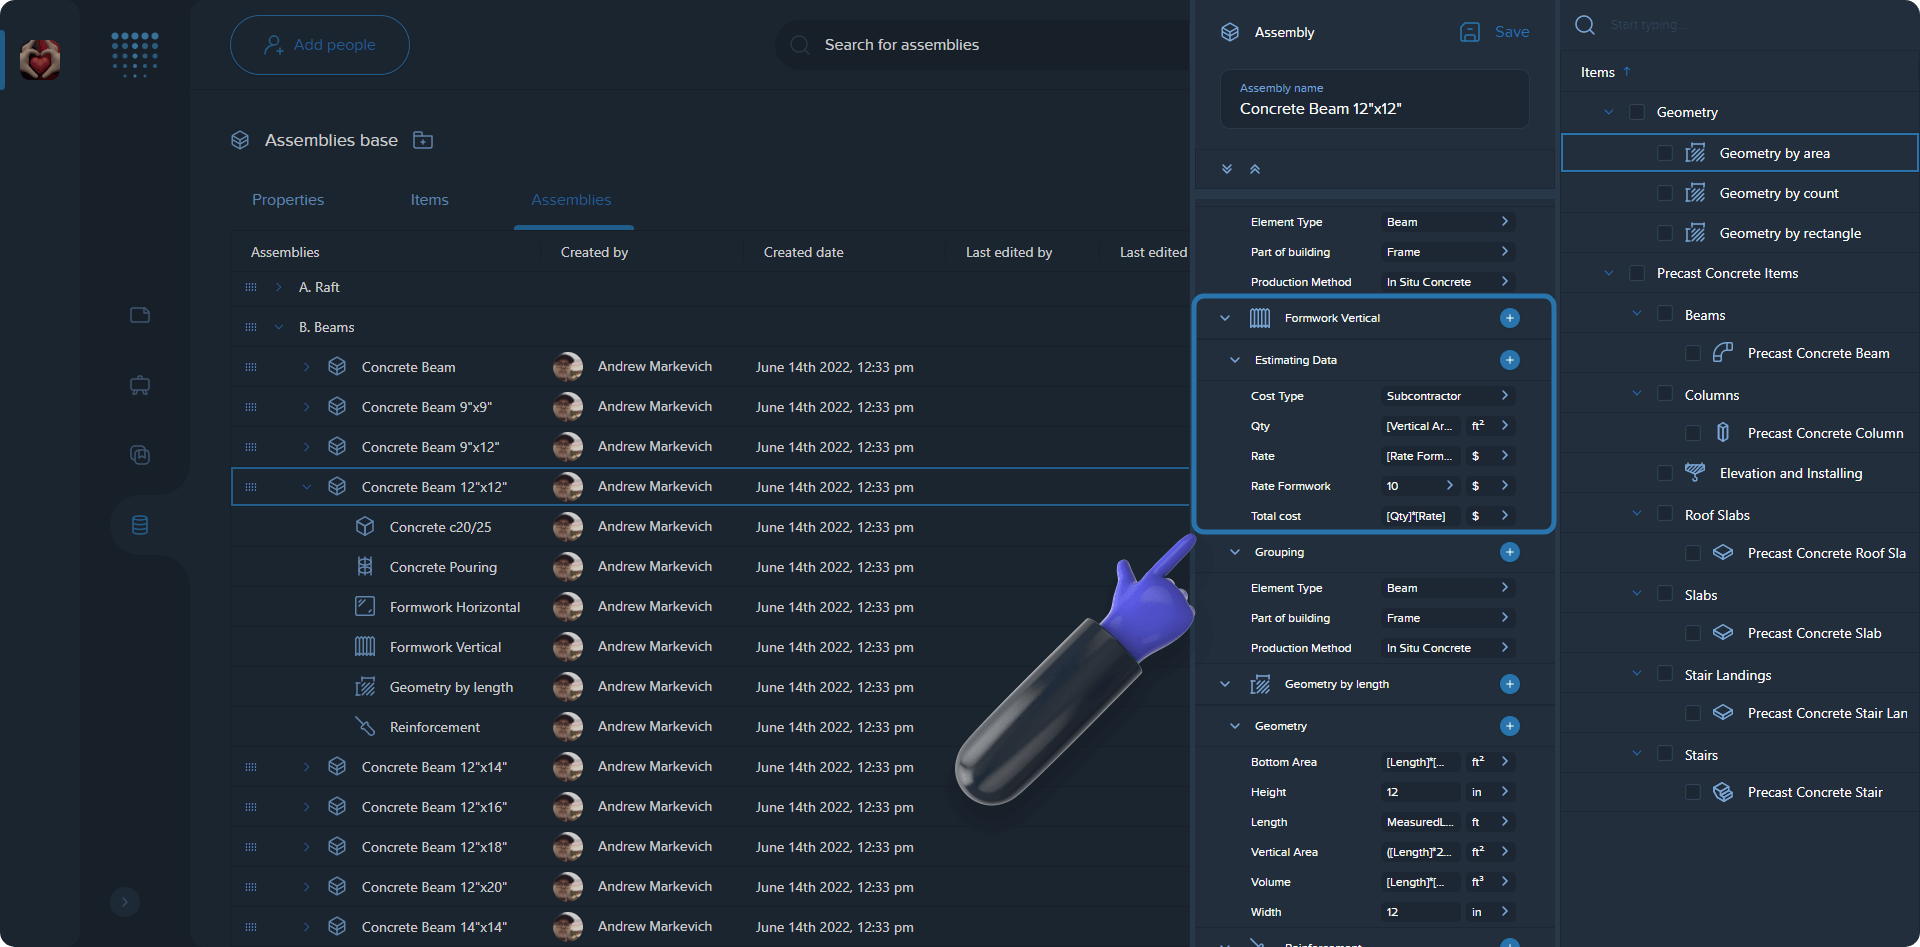Click the search magnifier icon in items panel
Viewport: 1920px width, 947px height.
tap(1584, 25)
